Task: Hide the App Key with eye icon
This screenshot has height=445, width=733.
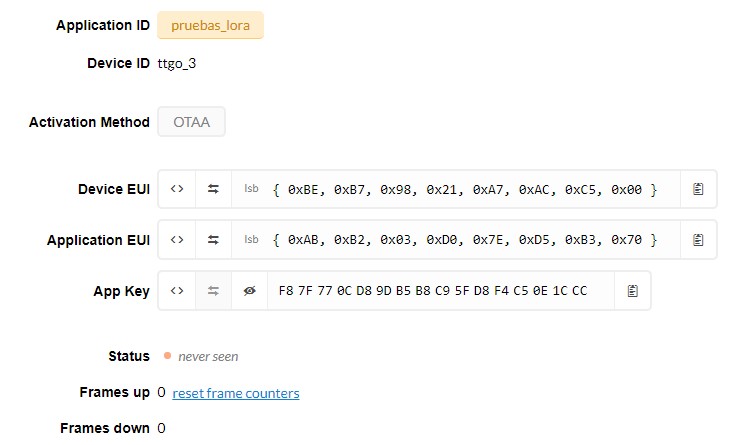Action: tap(250, 291)
